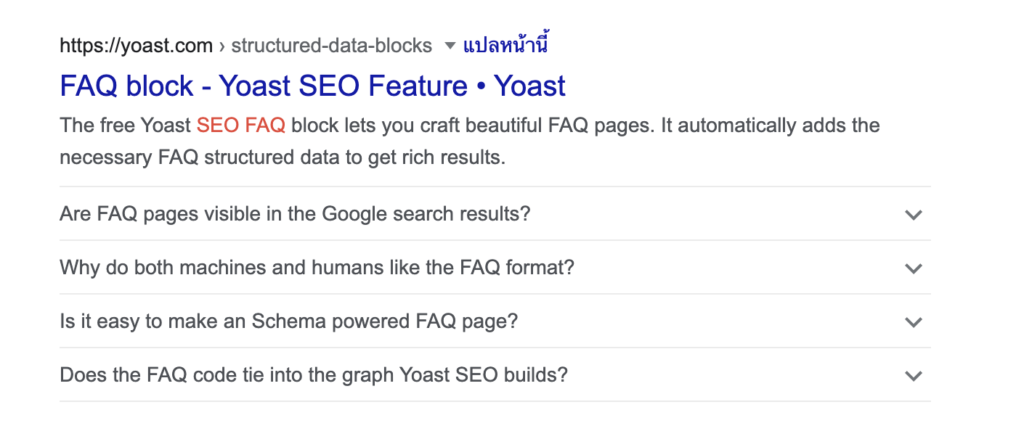The image size is (1024, 431).
Task: Open "Why do both machines and humans" question
Action: pyautogui.click(x=316, y=268)
